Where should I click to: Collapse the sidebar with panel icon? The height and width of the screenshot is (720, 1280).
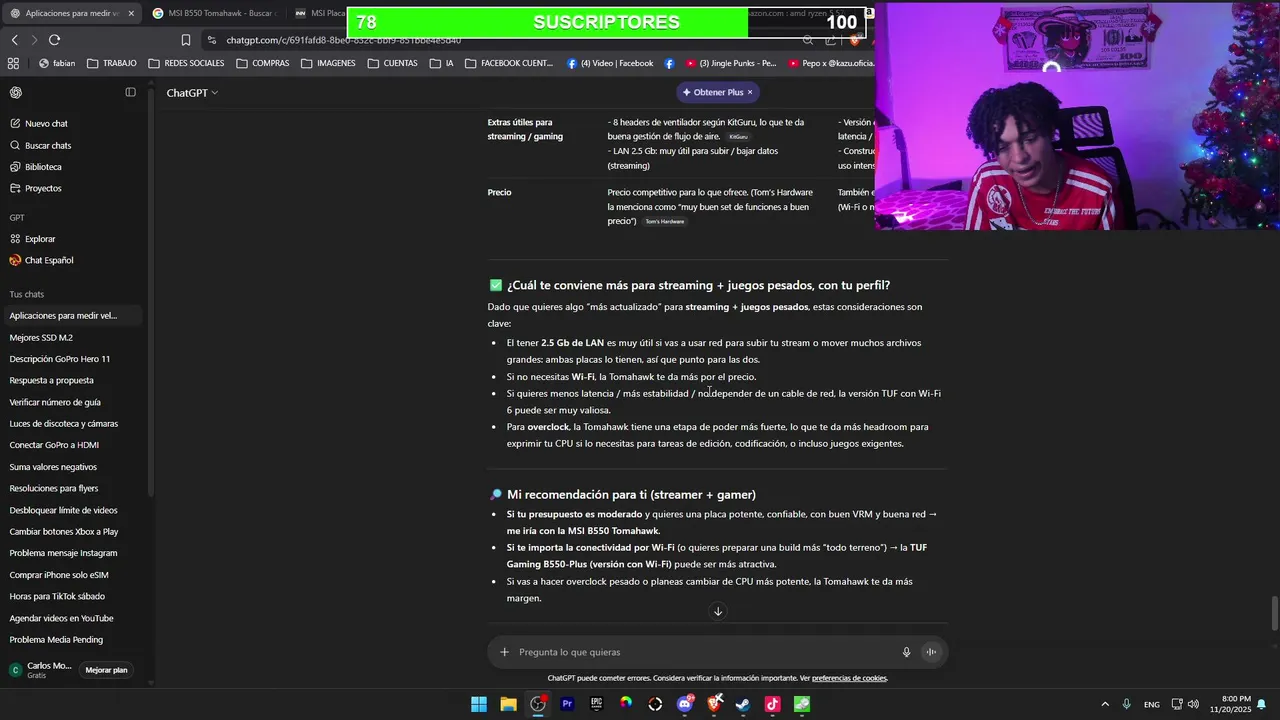coord(130,92)
